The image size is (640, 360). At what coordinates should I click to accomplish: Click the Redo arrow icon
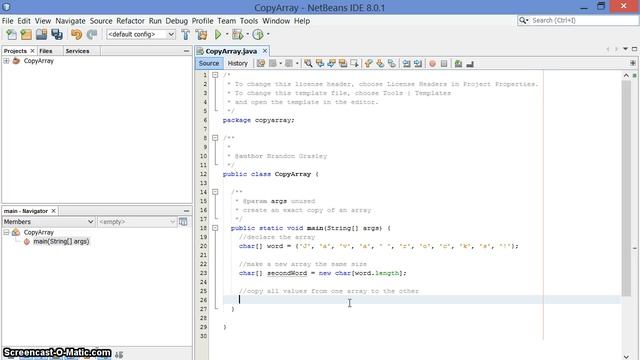92,35
